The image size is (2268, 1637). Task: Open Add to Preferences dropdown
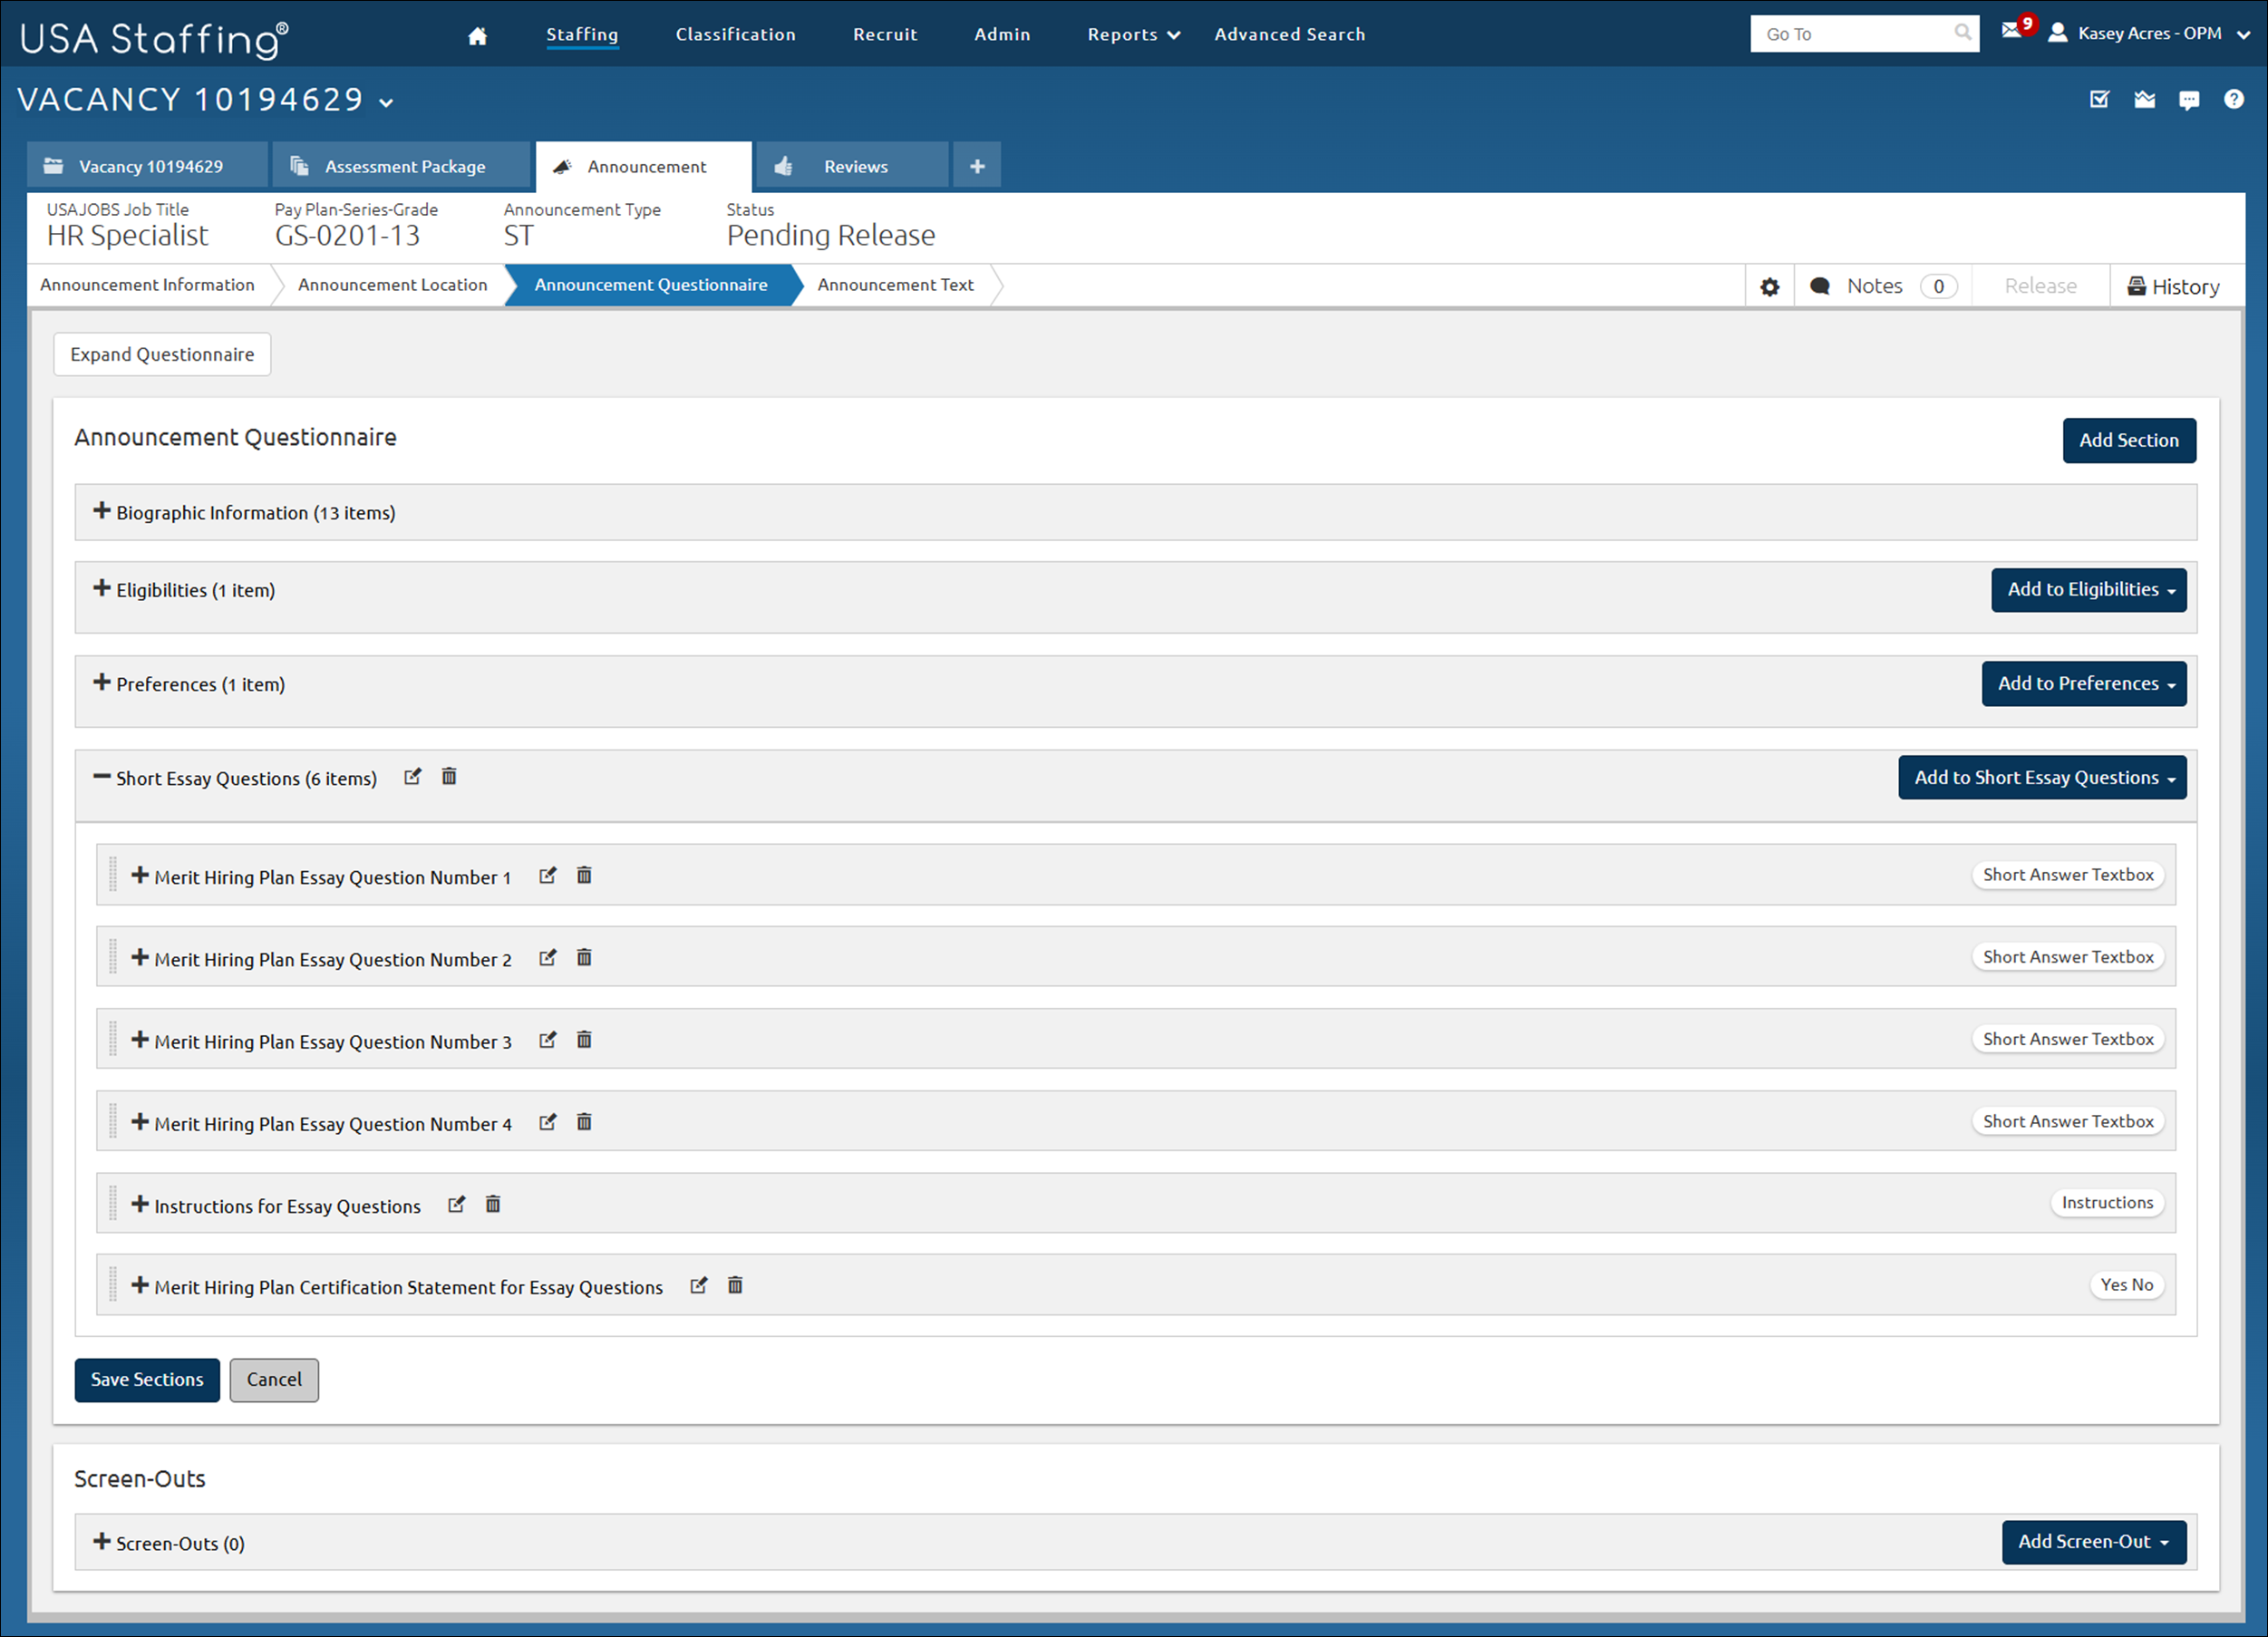[2084, 684]
